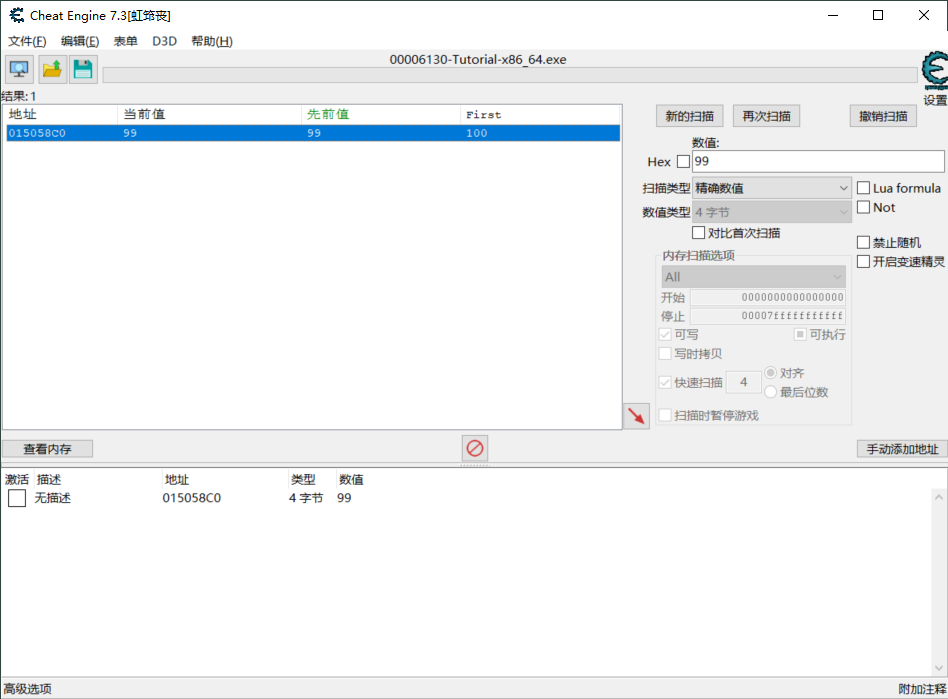Toggle the Hex checkbox
Viewport: 948px width, 699px height.
pyautogui.click(x=683, y=161)
